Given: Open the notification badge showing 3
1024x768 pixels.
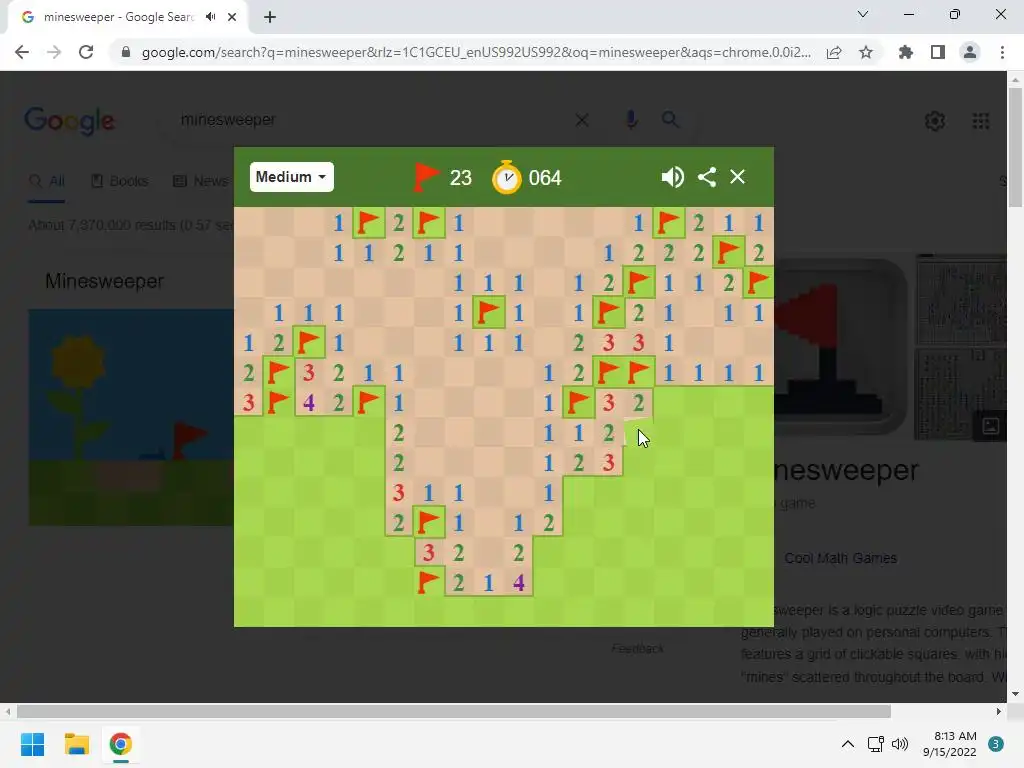Looking at the screenshot, I should coord(996,744).
